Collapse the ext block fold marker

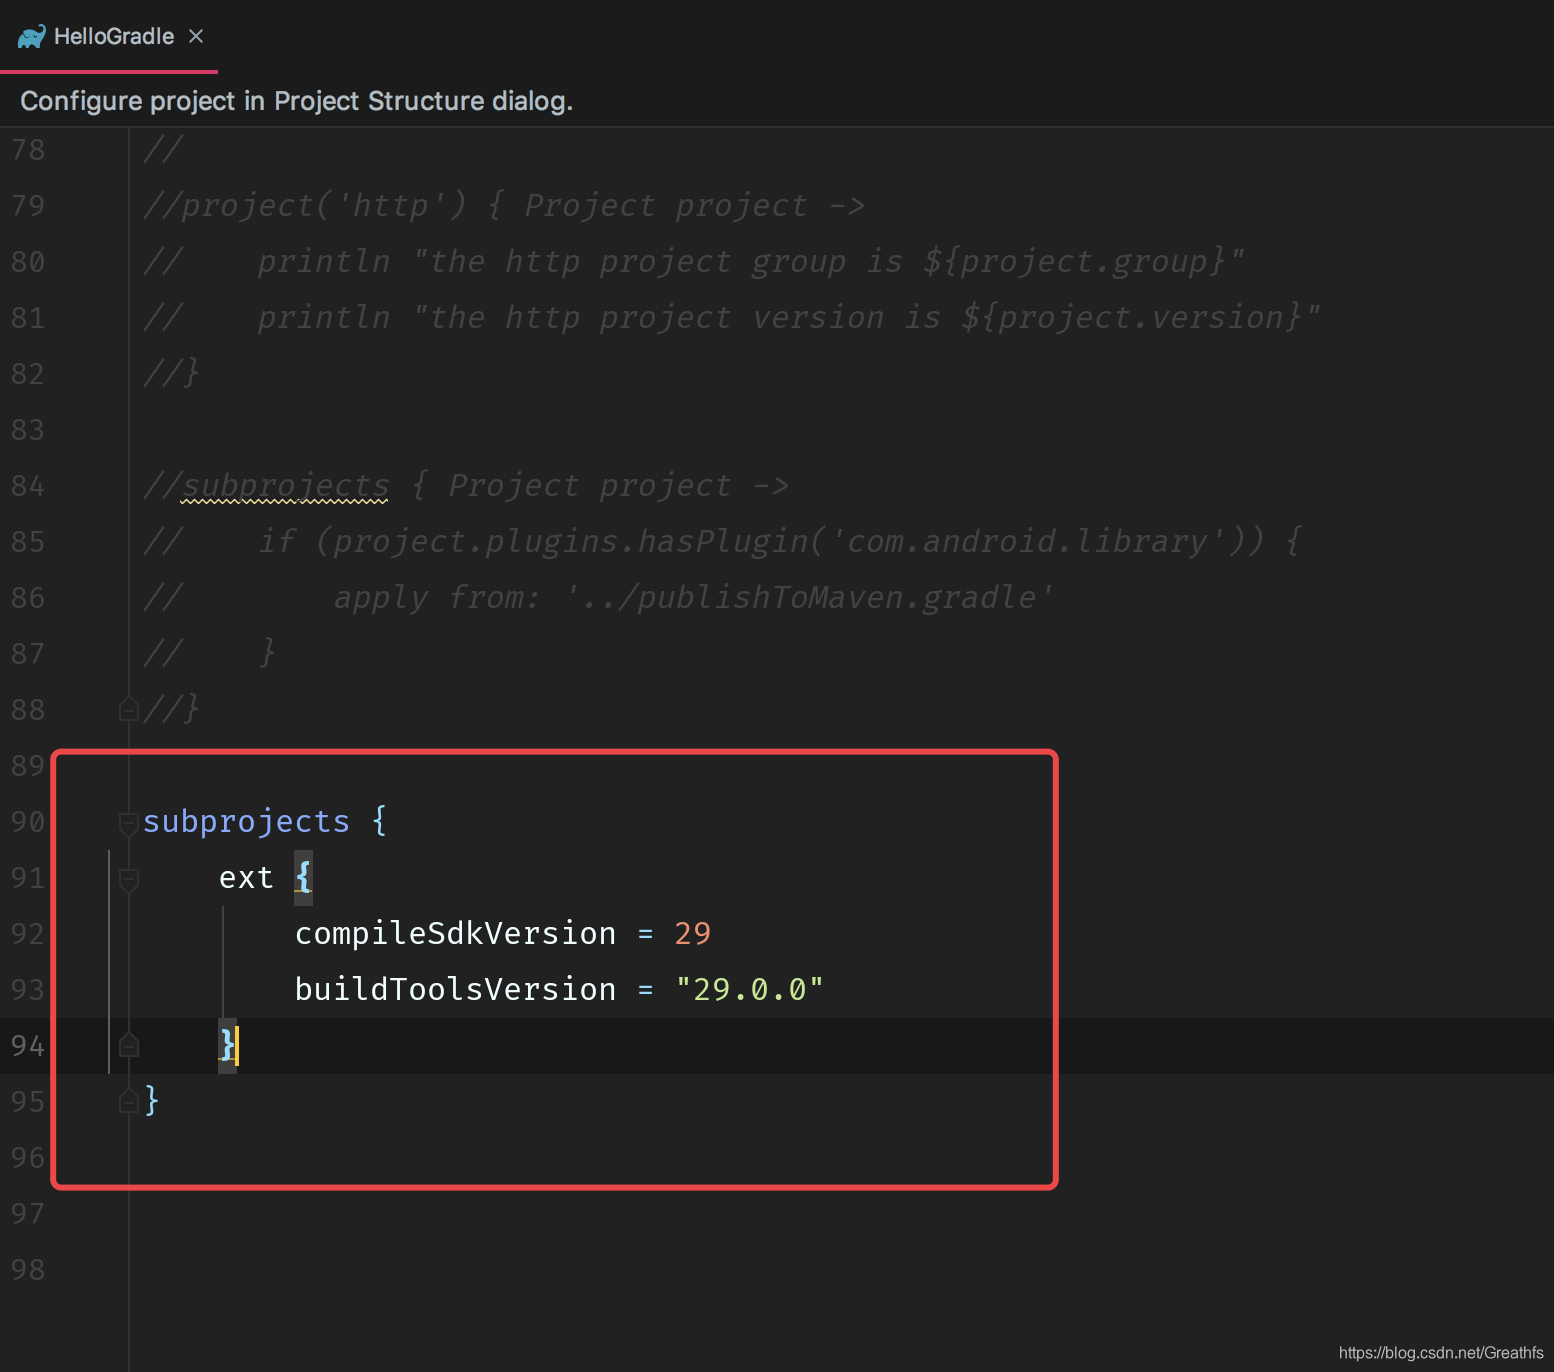click(x=129, y=879)
